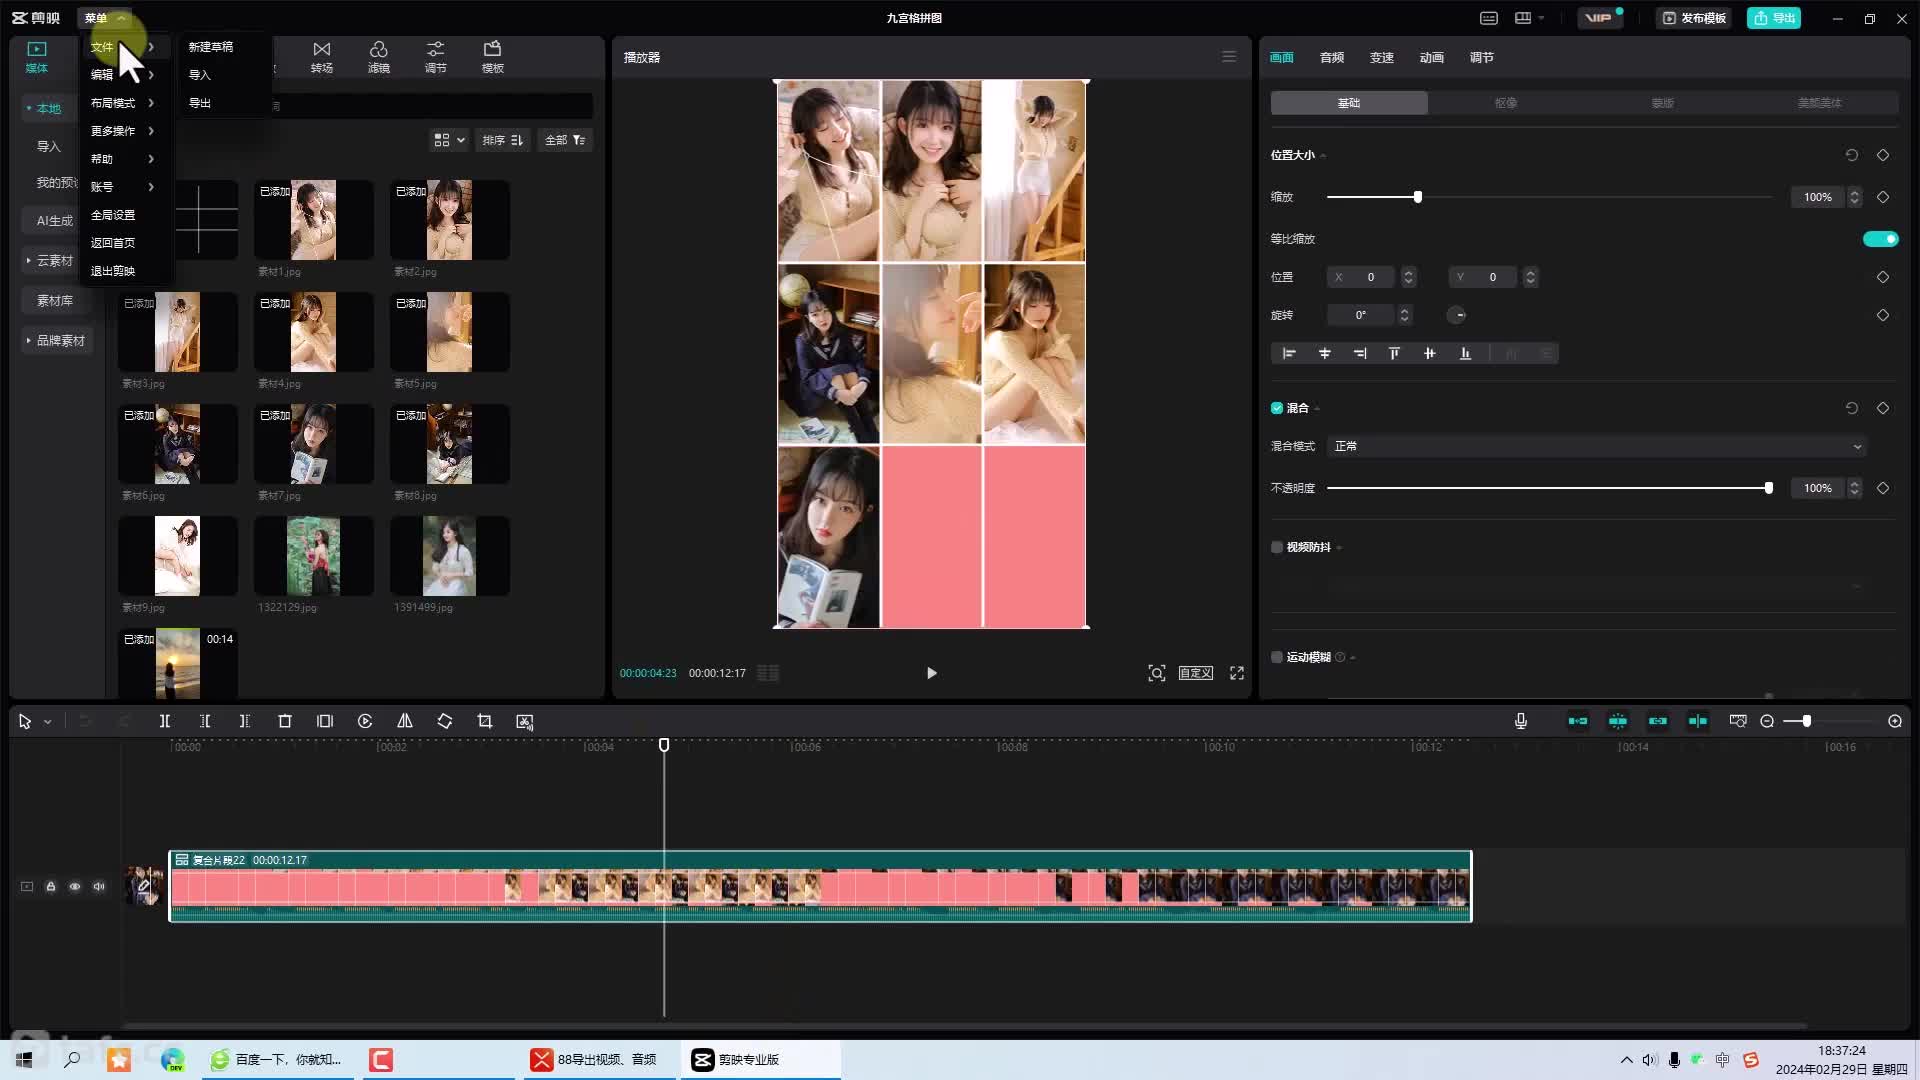Toggle the timeline linkage button
The width and height of the screenshot is (1920, 1080).
coord(1658,721)
